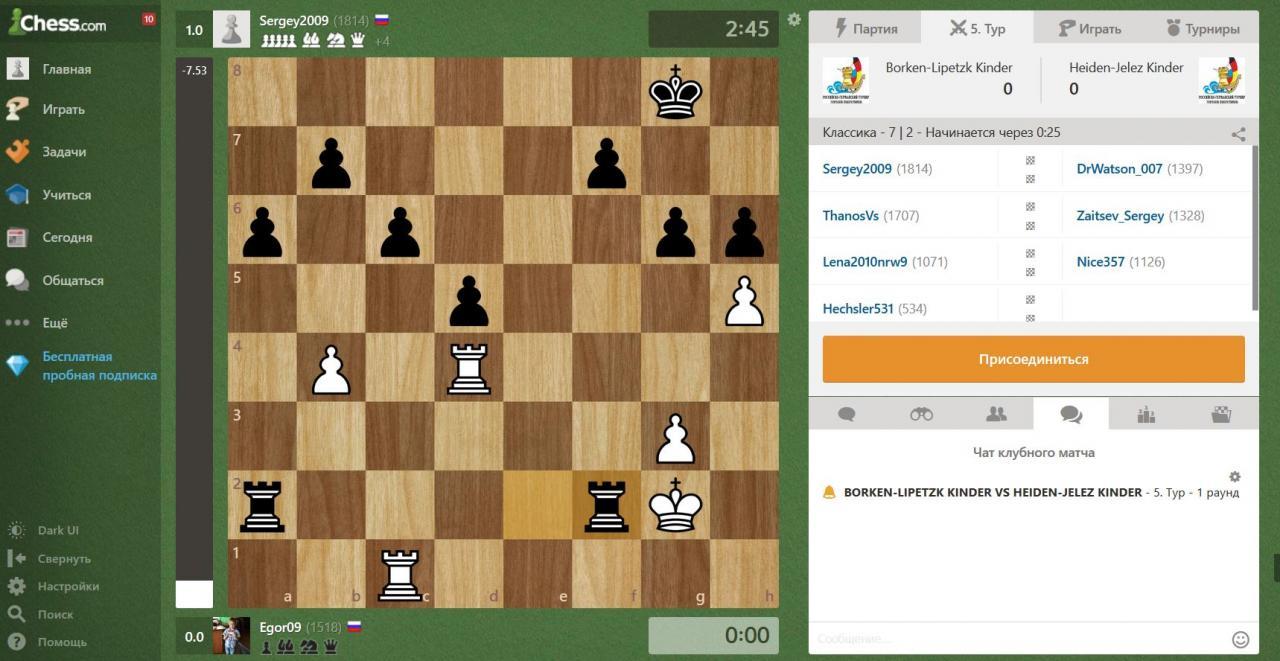Screen dimensions: 1280x661
Task: Select the 5. Тур tab
Action: (977, 29)
